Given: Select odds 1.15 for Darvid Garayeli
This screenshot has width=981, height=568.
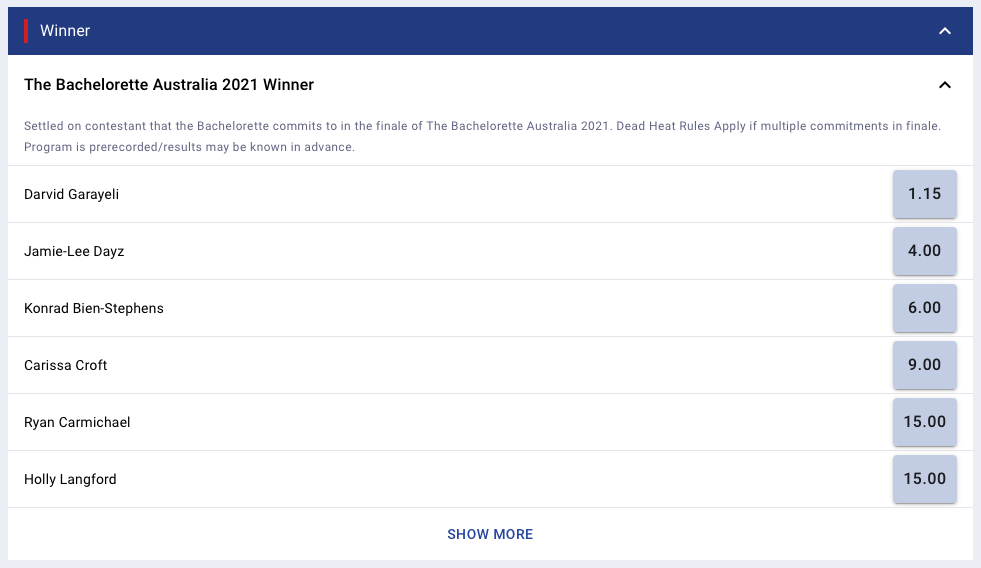Looking at the screenshot, I should point(925,194).
